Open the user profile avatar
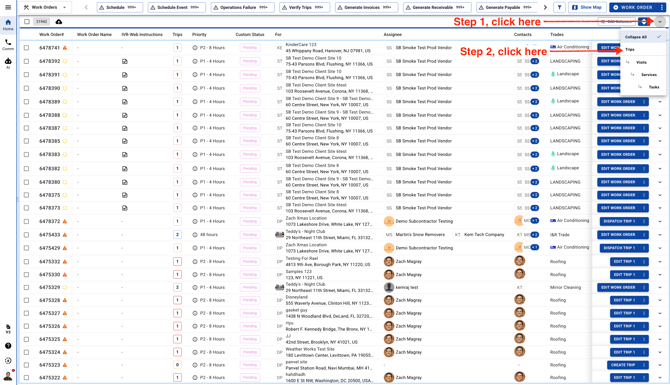 [8, 376]
